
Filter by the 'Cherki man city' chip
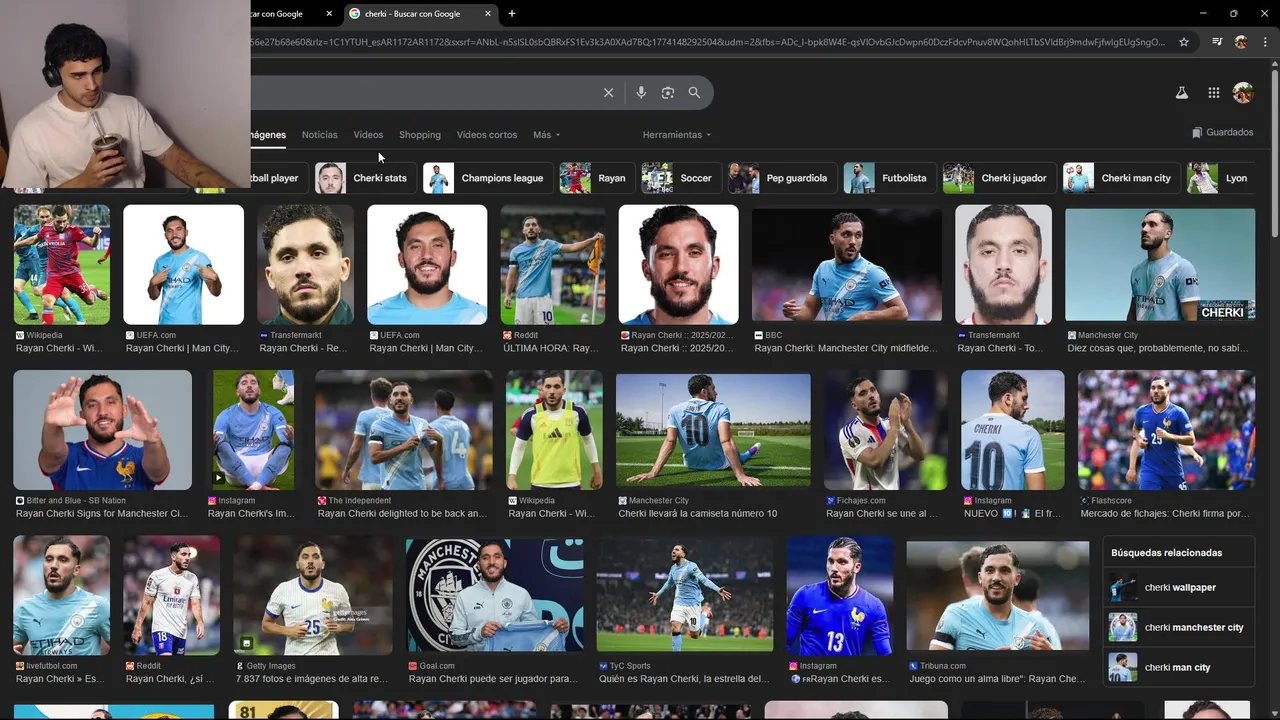point(1121,178)
